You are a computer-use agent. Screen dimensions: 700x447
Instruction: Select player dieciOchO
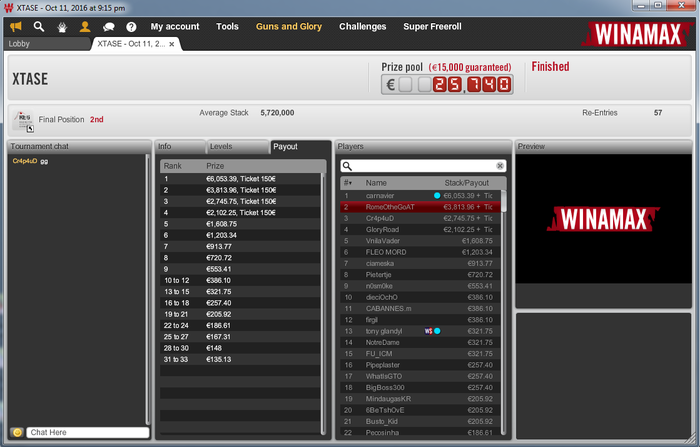coord(420,297)
